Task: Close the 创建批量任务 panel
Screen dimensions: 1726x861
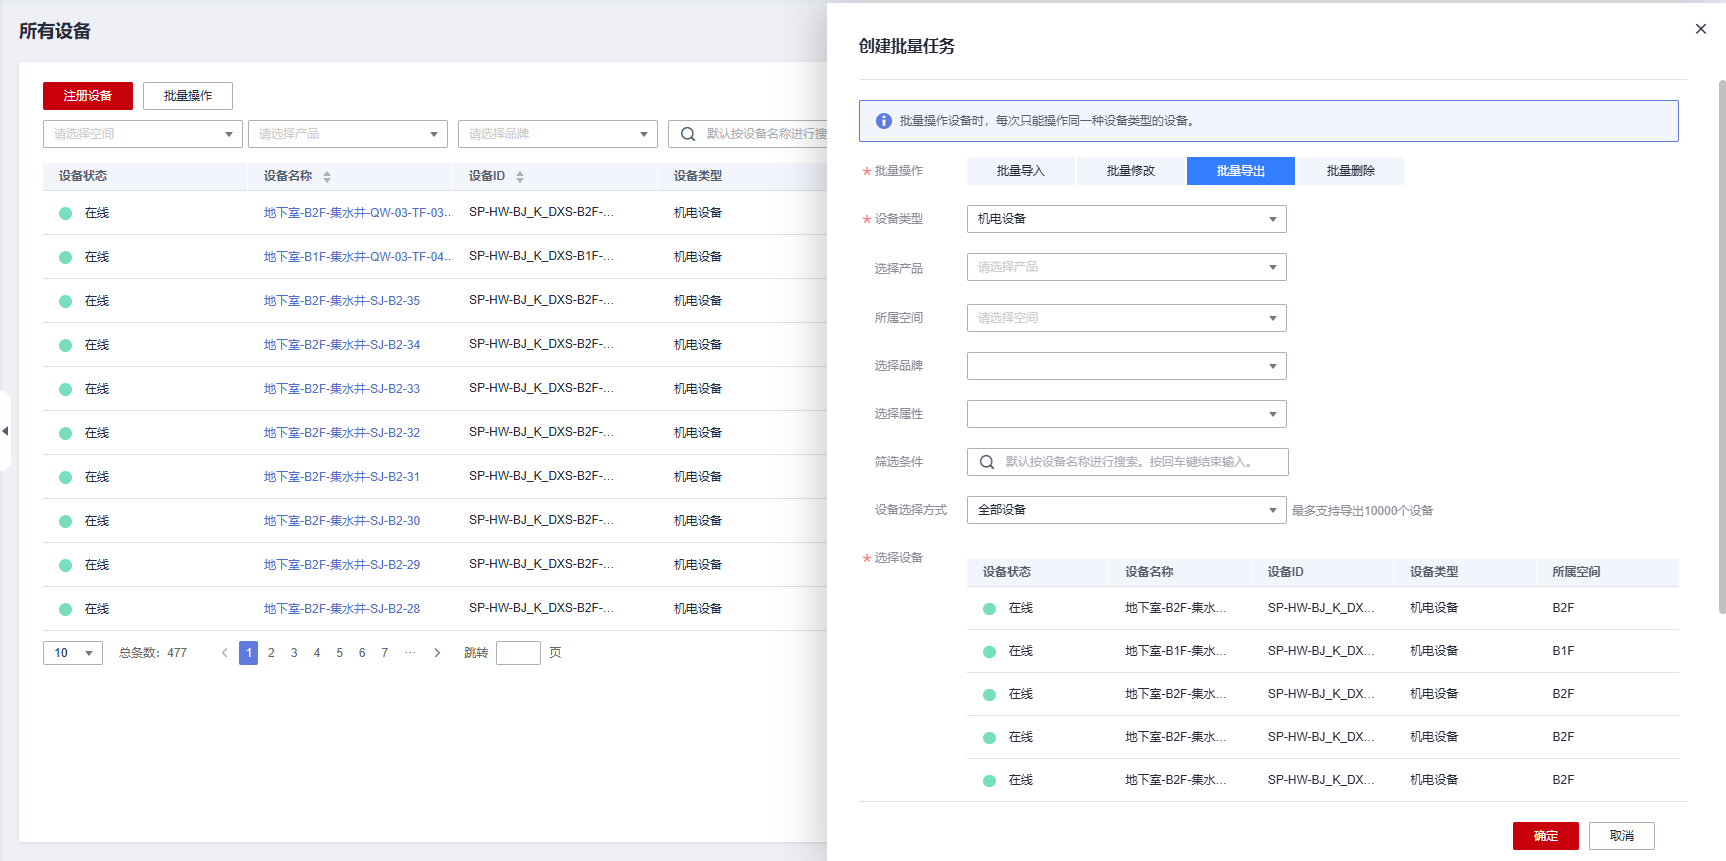Action: coord(1700,29)
